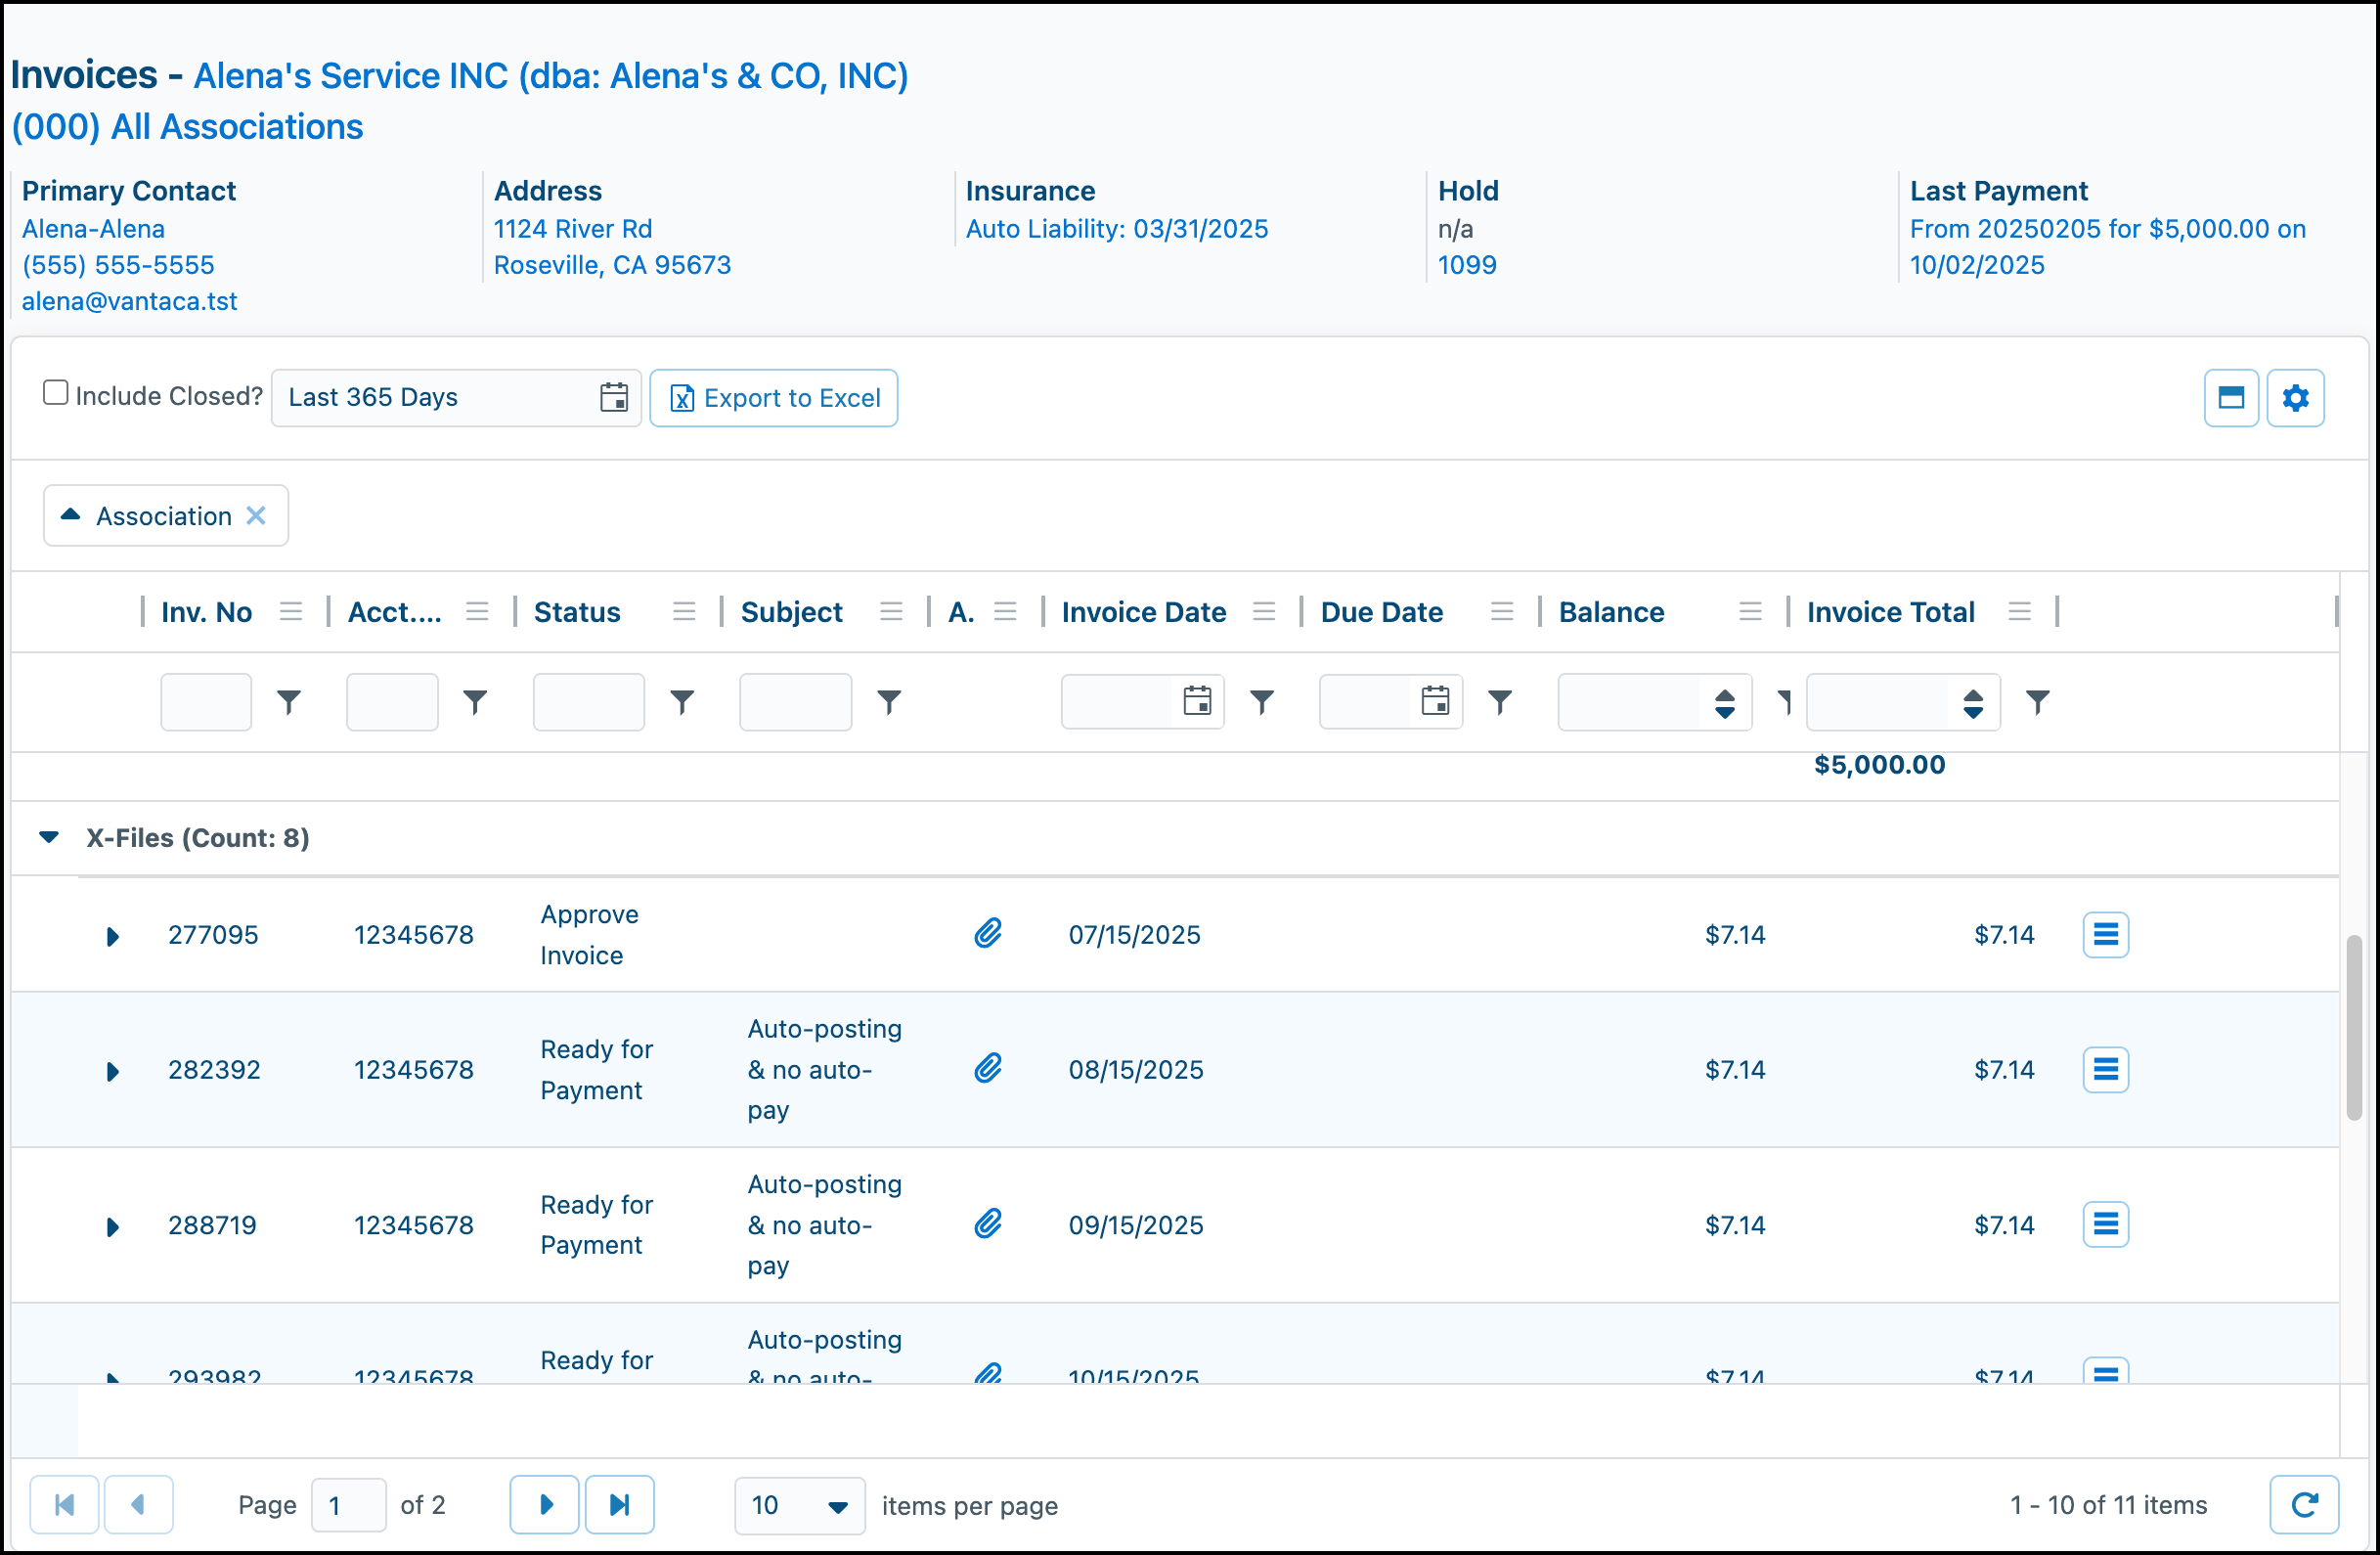Open the alena@vantaca.tst email link
The height and width of the screenshot is (1555, 2380).
coord(130,301)
